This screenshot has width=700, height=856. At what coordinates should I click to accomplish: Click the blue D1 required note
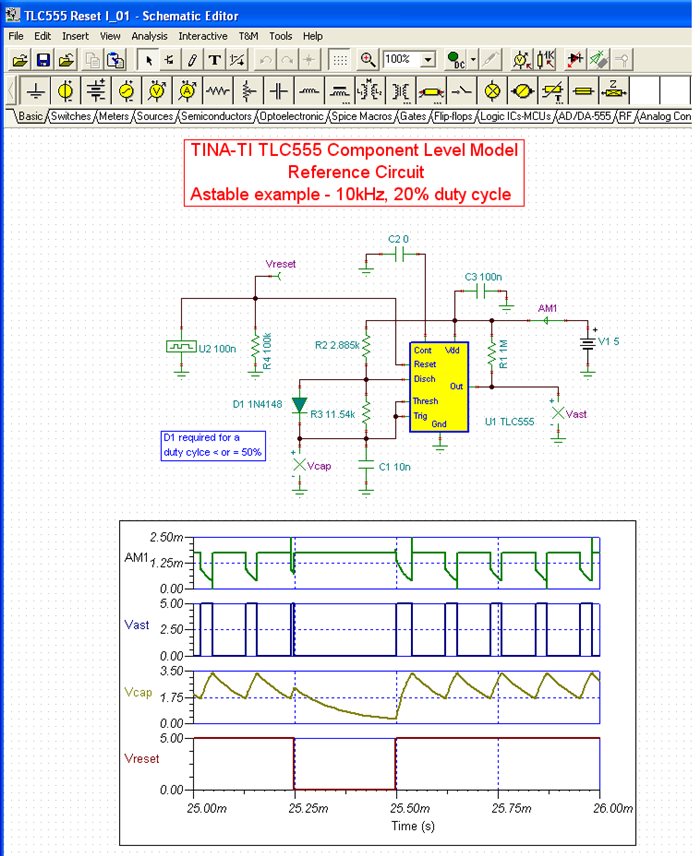213,445
